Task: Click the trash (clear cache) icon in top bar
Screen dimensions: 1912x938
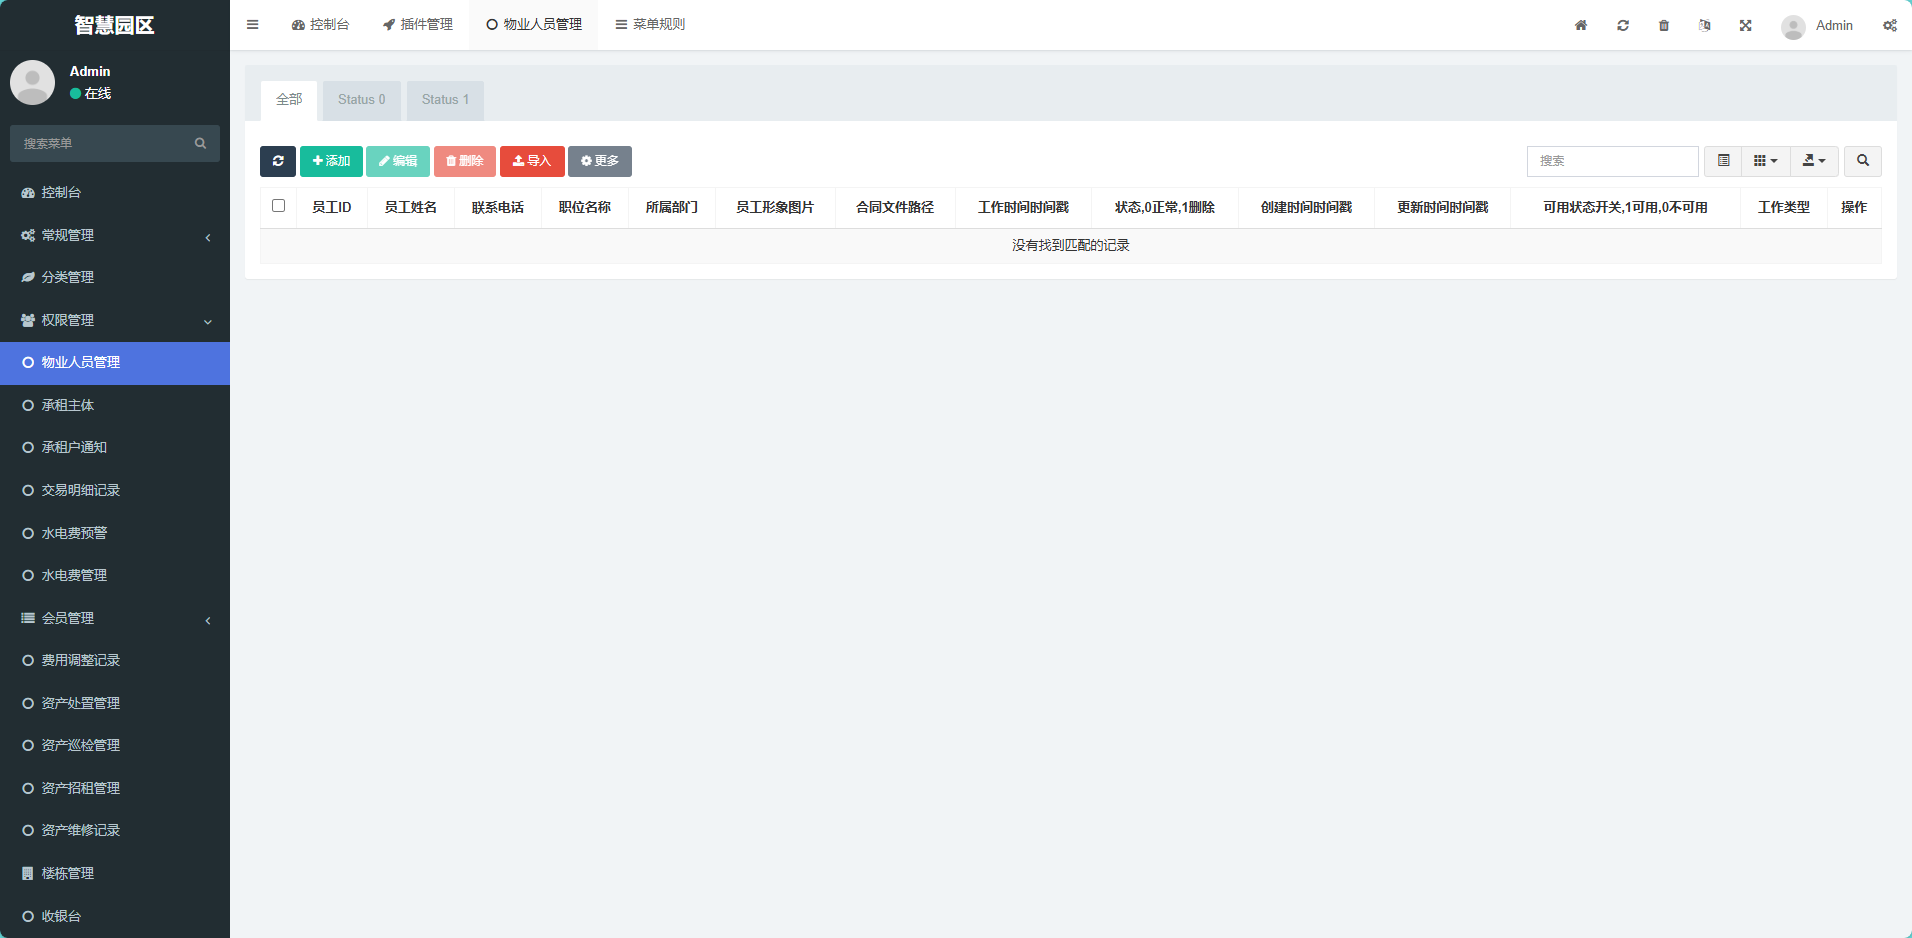Action: tap(1664, 25)
